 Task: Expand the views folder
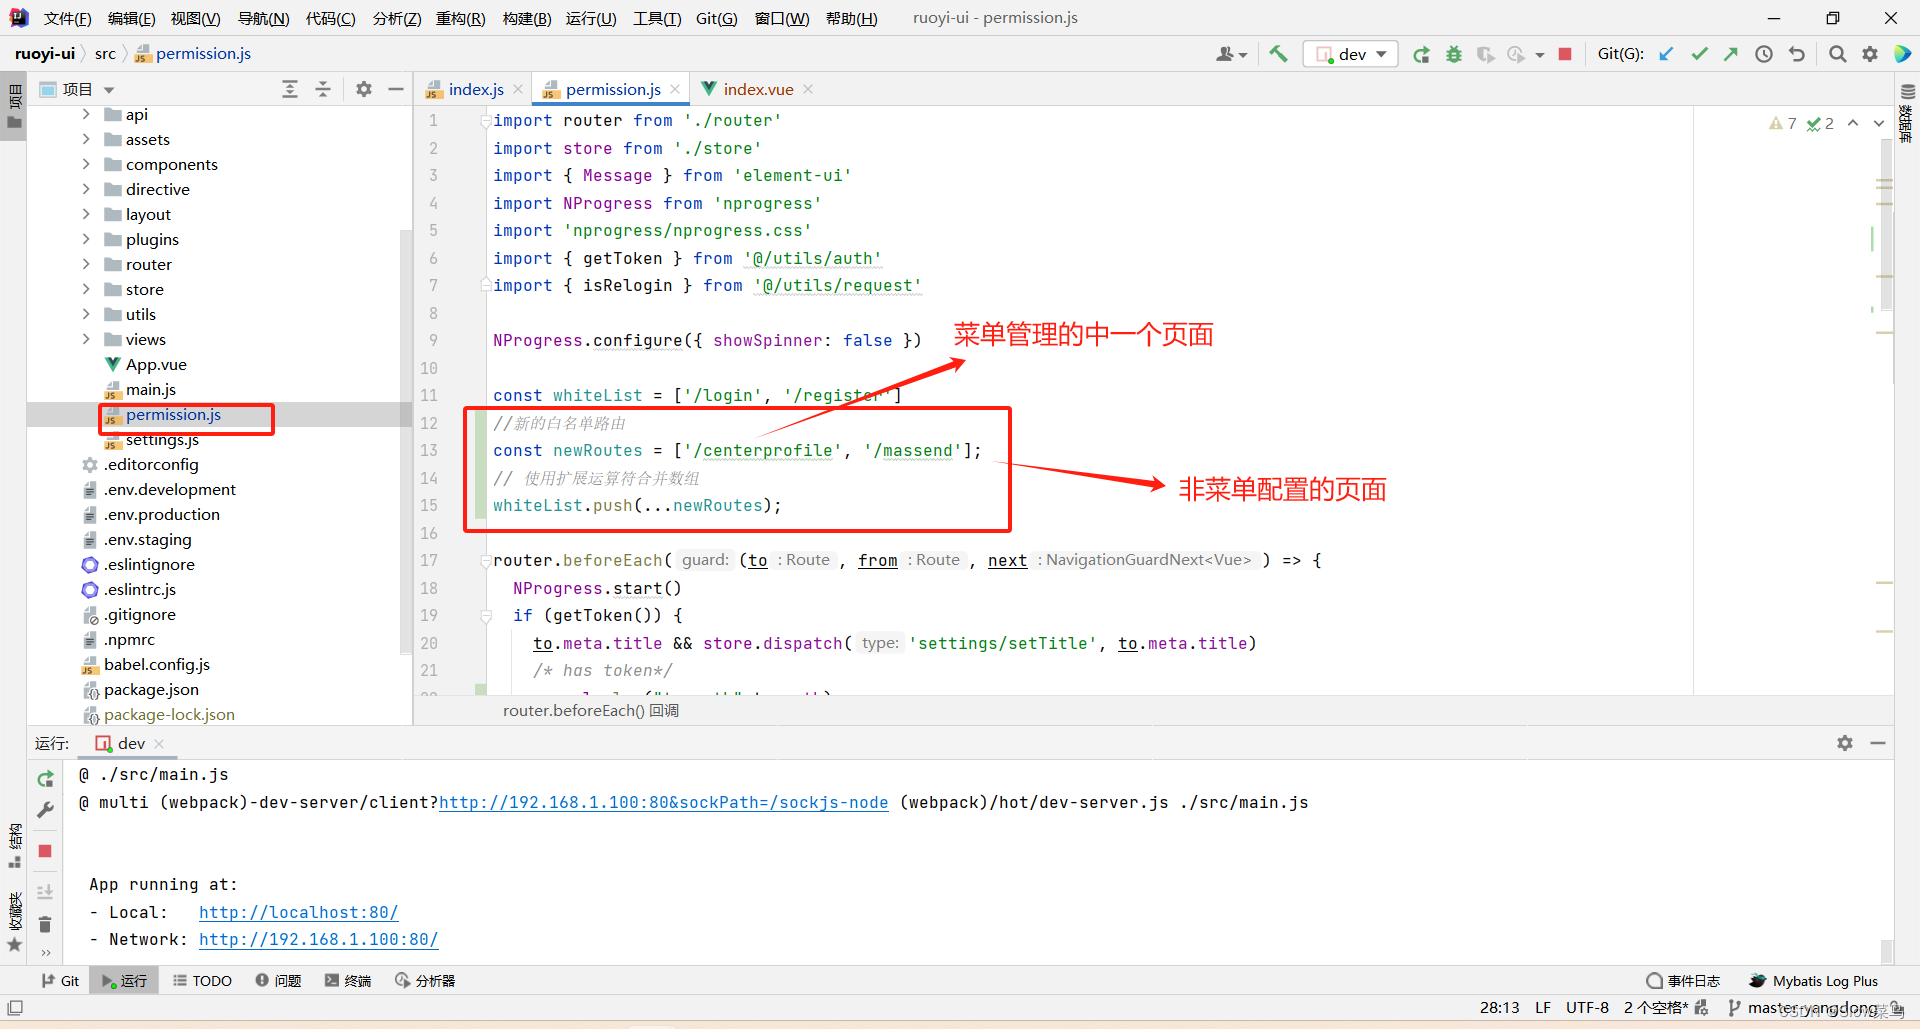click(86, 339)
